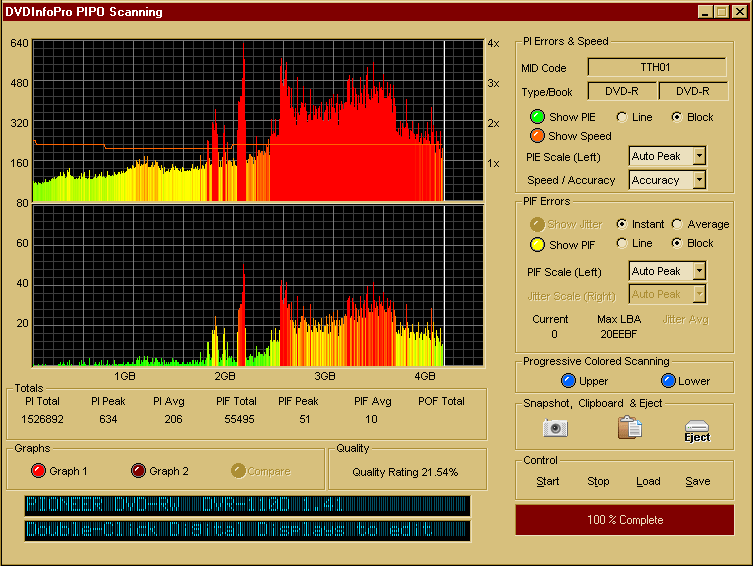Select Line radio for PIF display
The width and height of the screenshot is (753, 566).
pyautogui.click(x=622, y=244)
